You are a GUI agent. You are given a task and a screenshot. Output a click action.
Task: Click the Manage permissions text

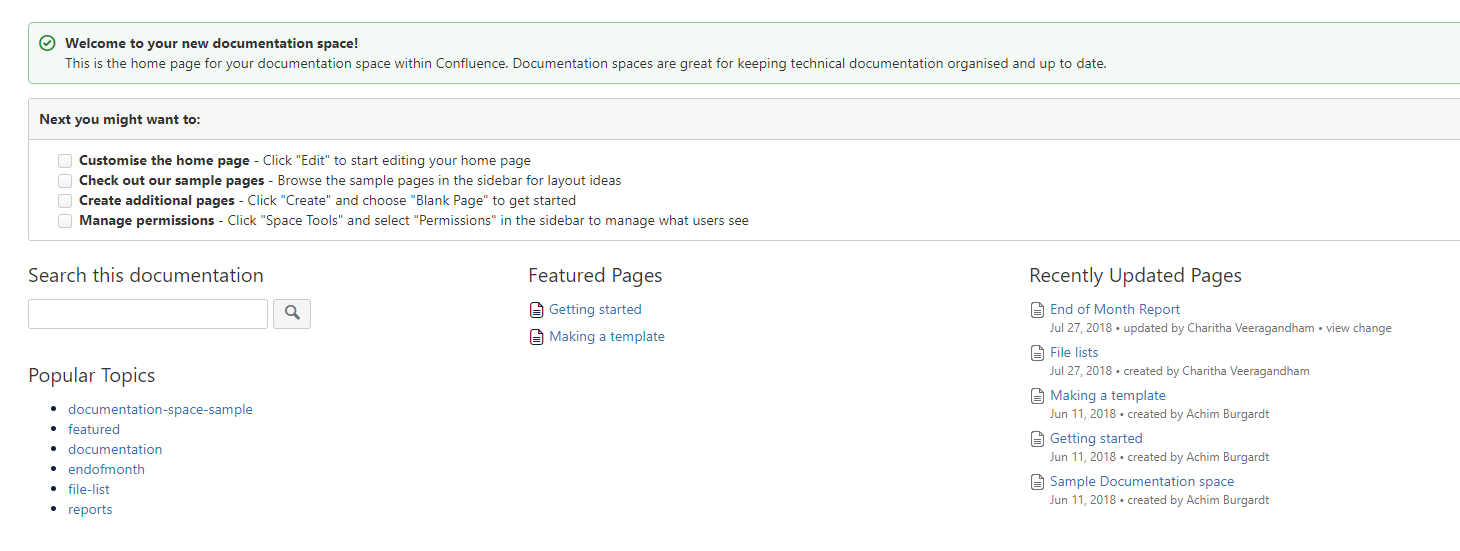point(147,221)
